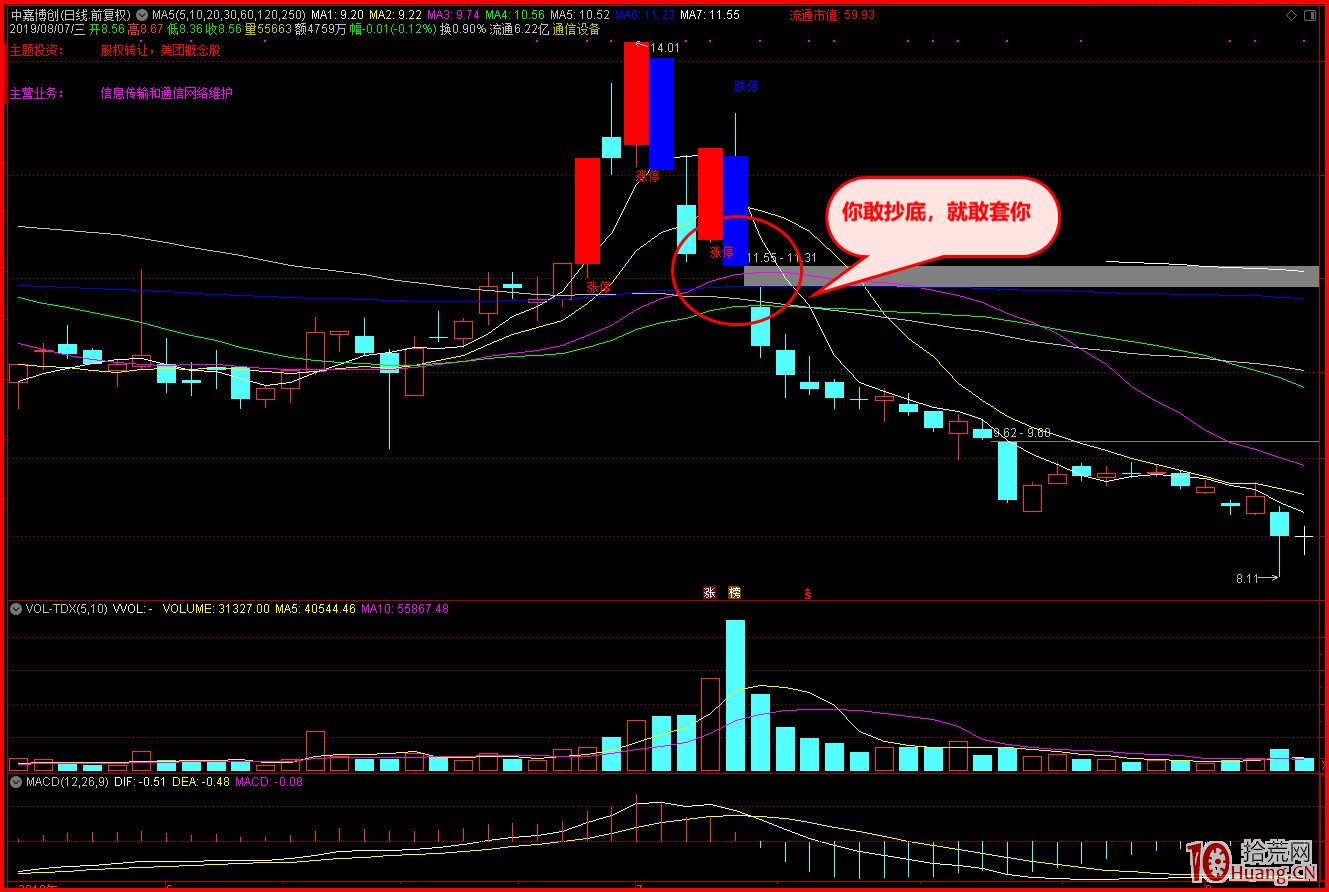Screen dimensions: 1329x892
Task: Open the main chart MA indicator dropdown arrow
Action: (140, 15)
